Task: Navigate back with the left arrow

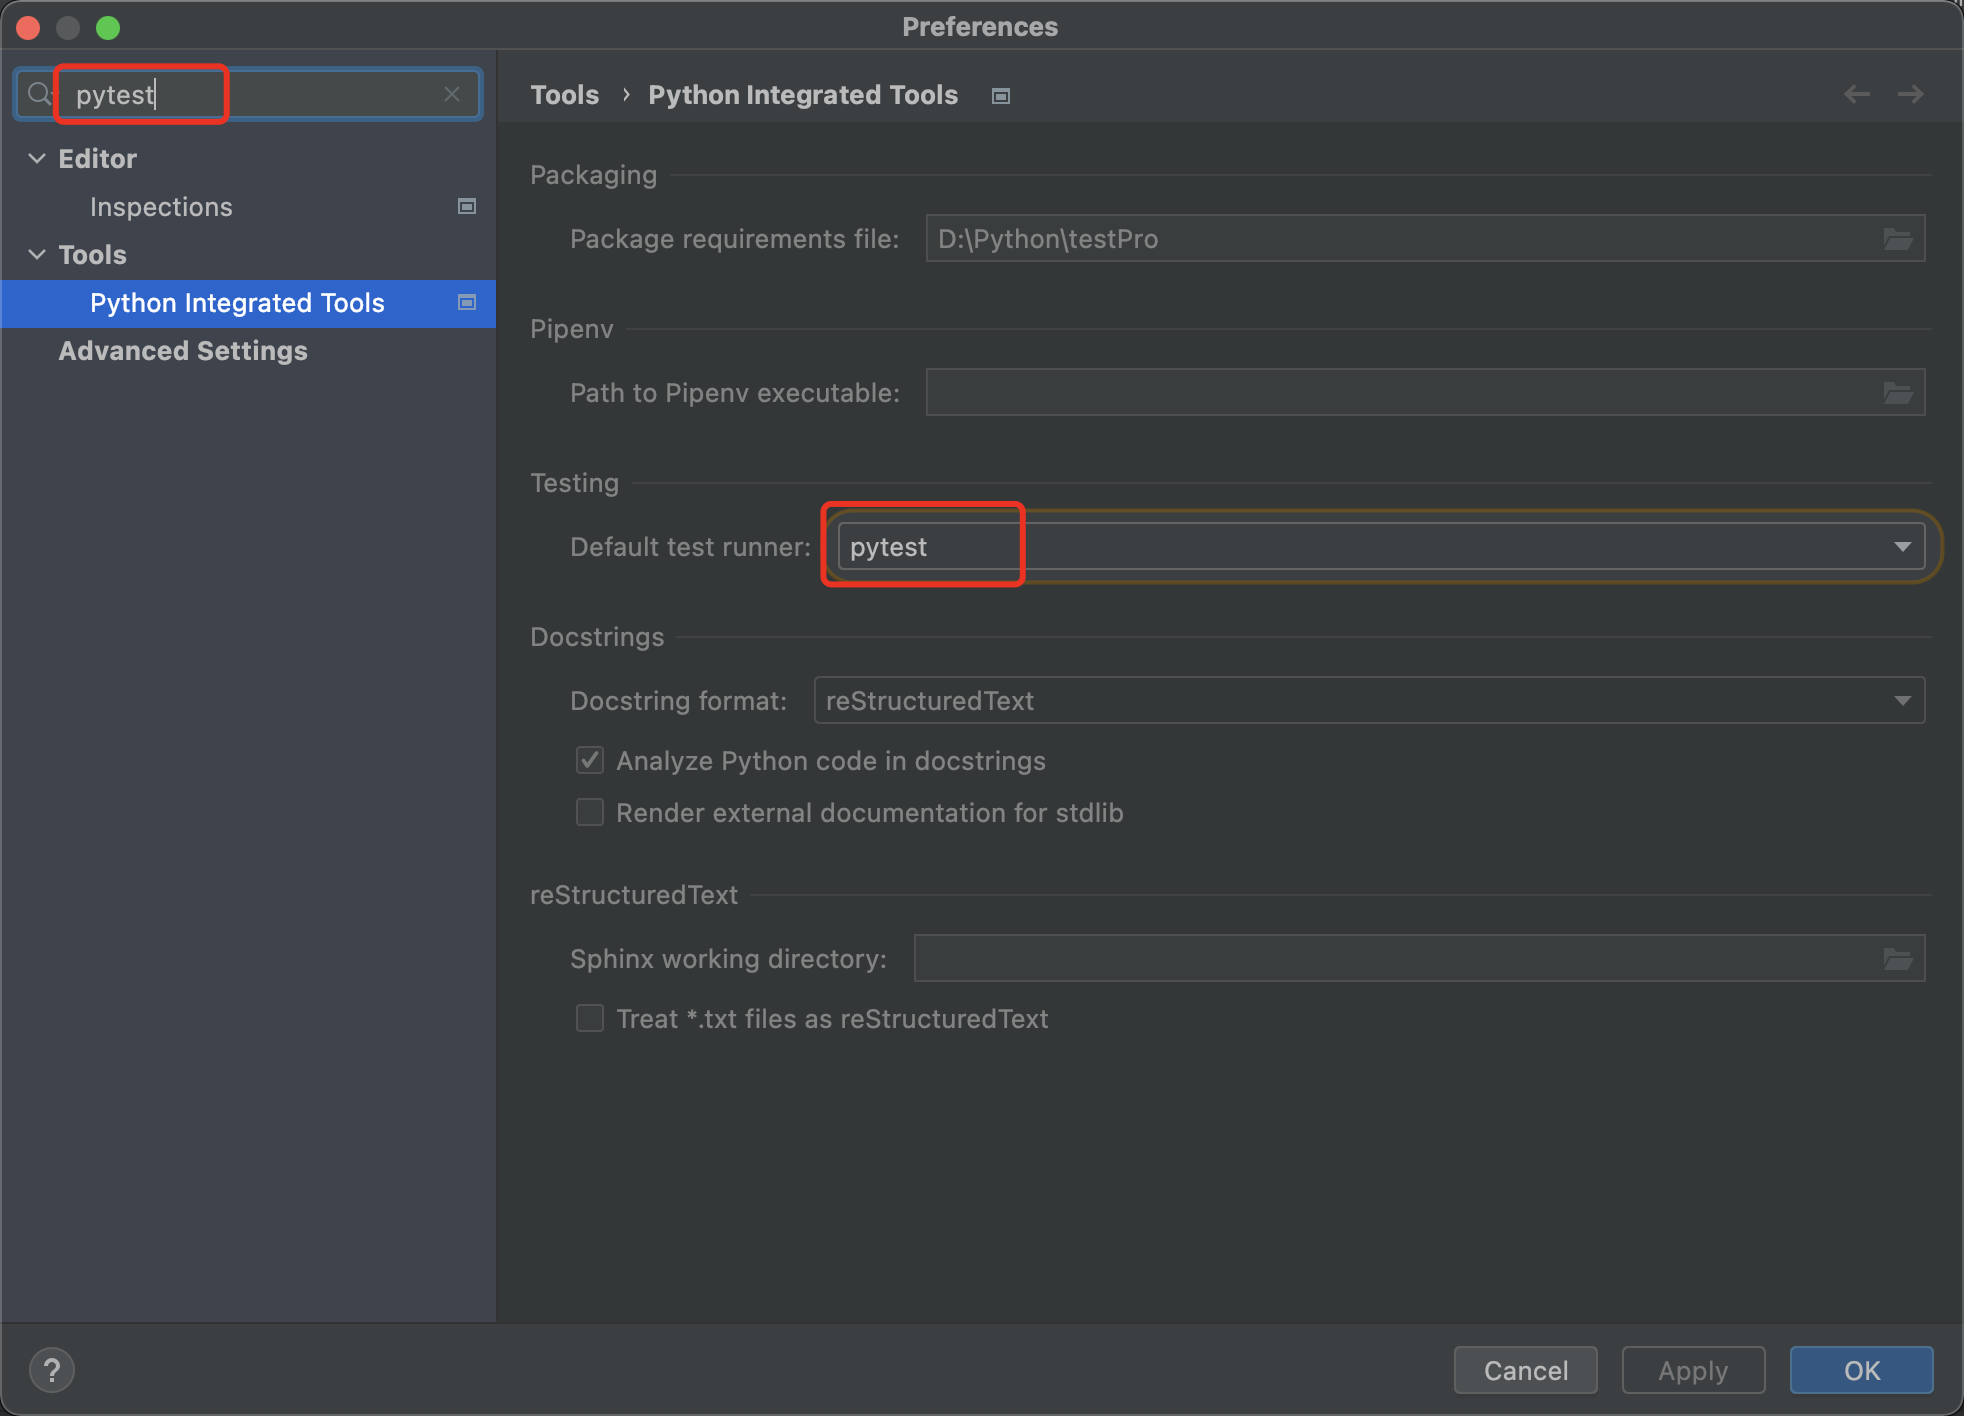Action: click(x=1856, y=94)
